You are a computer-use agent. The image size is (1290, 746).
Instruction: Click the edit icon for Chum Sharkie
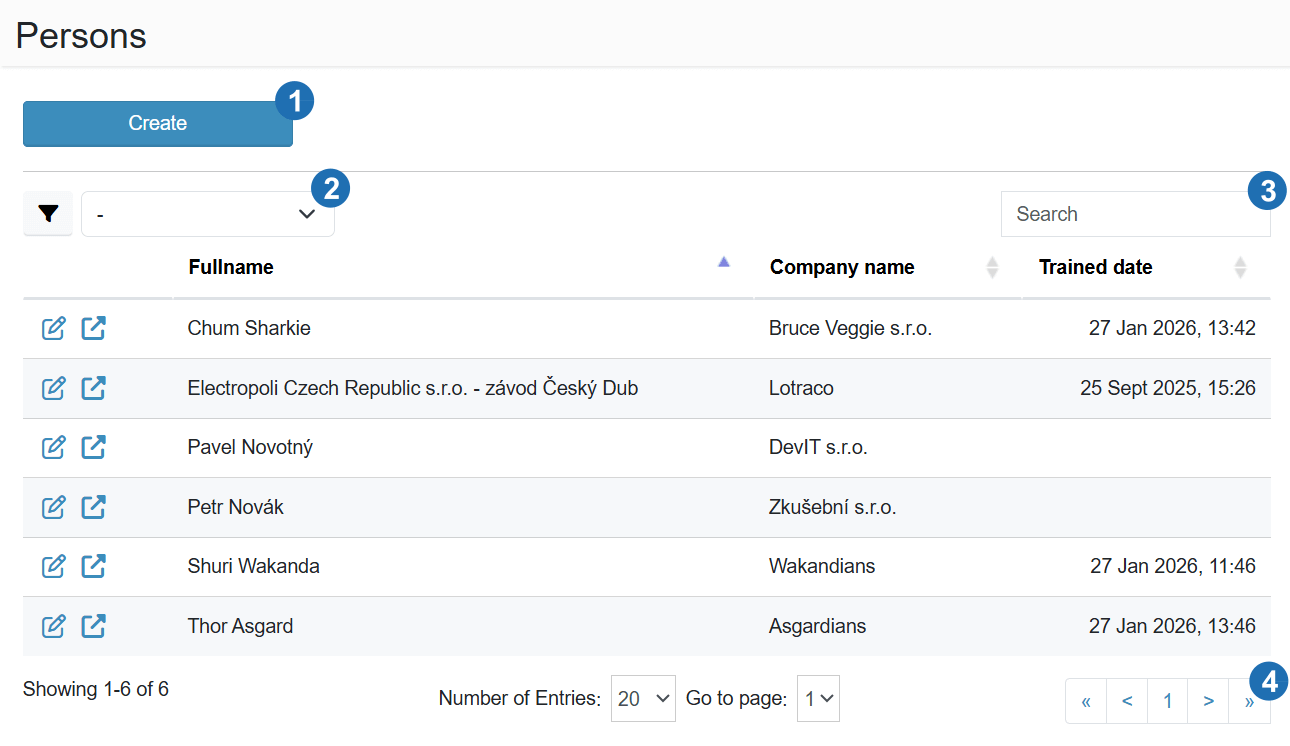click(x=54, y=328)
